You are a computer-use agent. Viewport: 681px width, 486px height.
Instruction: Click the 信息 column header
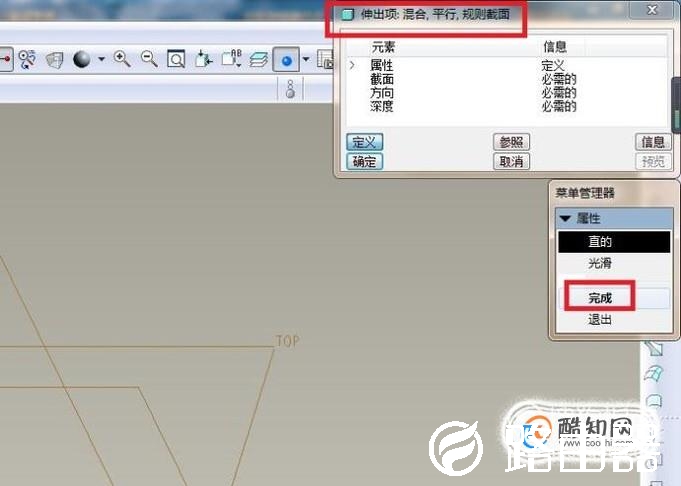[555, 47]
